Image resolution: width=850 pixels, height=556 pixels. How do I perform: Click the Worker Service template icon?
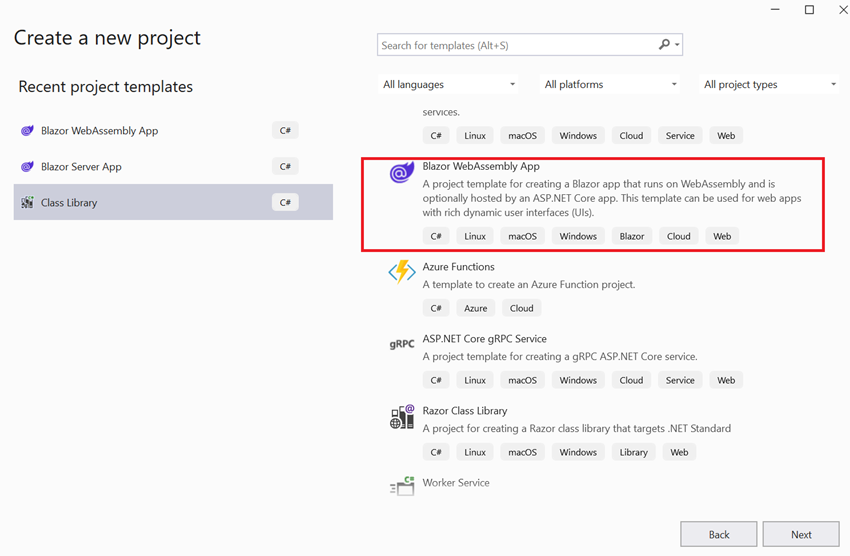402,486
